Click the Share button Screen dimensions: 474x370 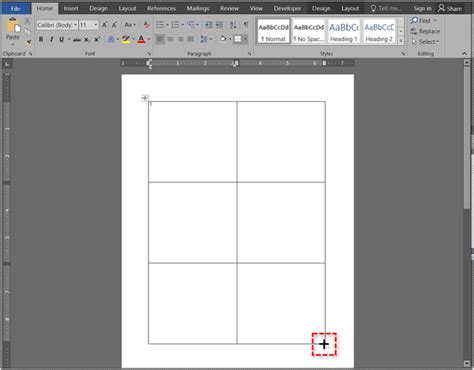(450, 8)
